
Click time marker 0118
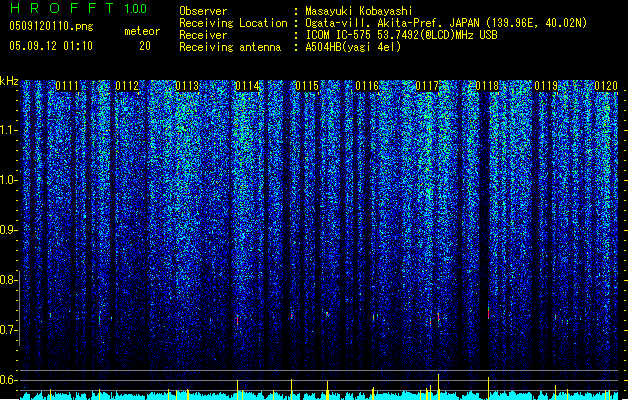[x=487, y=86]
